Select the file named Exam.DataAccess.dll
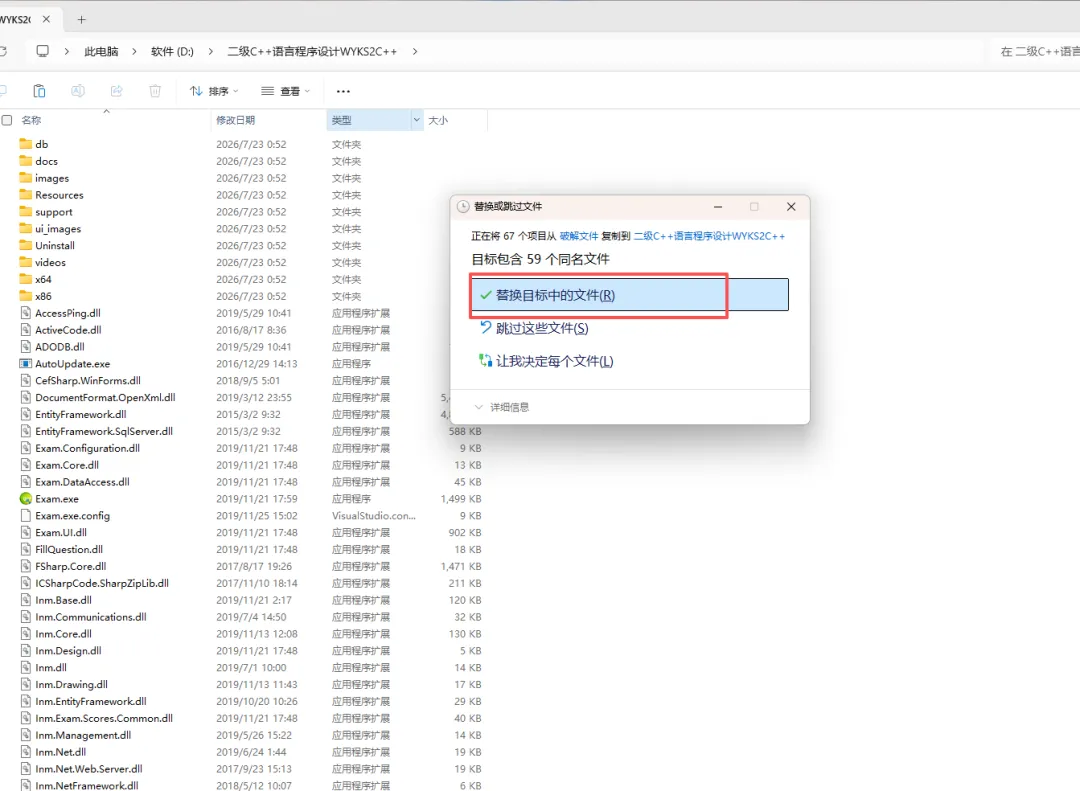1080x791 pixels. 82,482
